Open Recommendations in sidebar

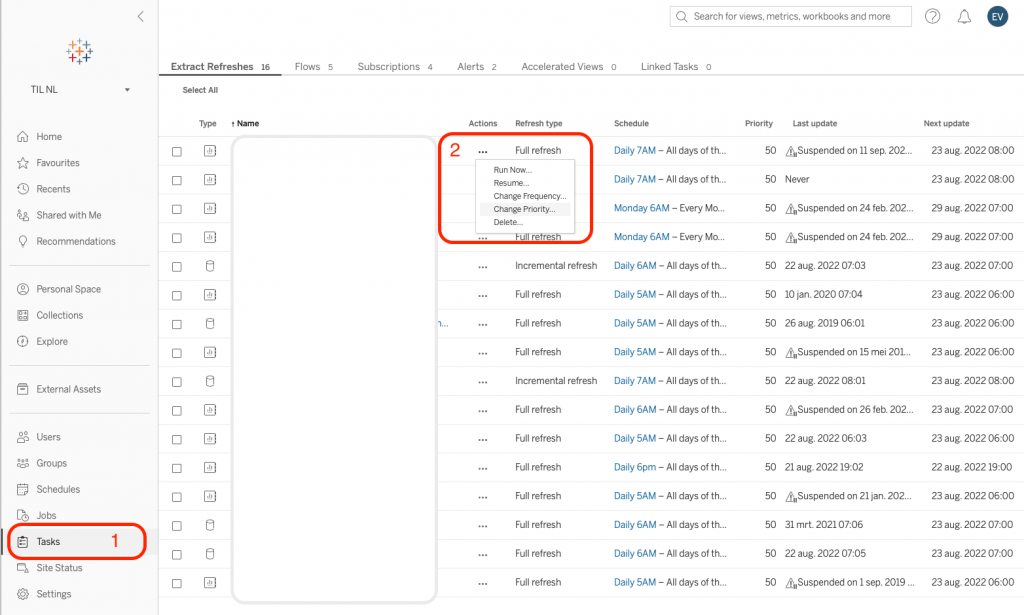75,241
